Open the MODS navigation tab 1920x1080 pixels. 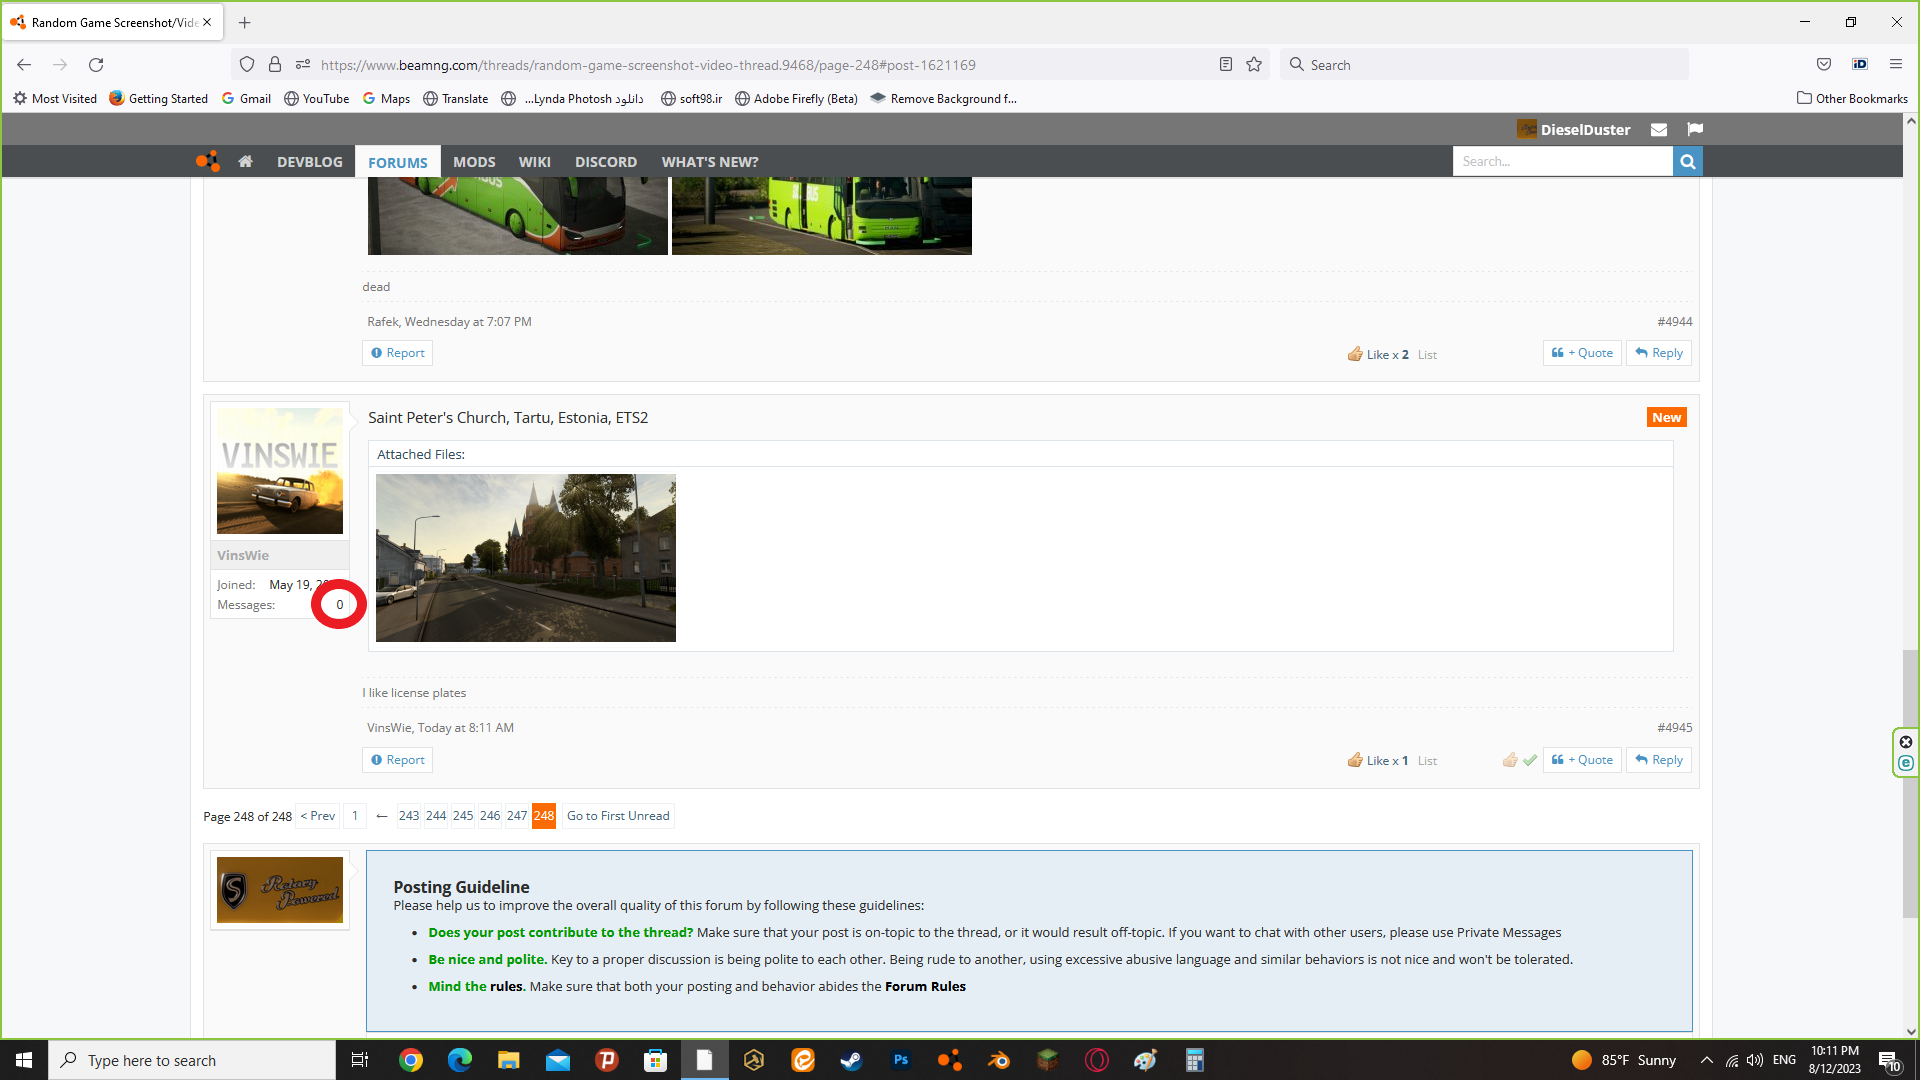click(474, 162)
